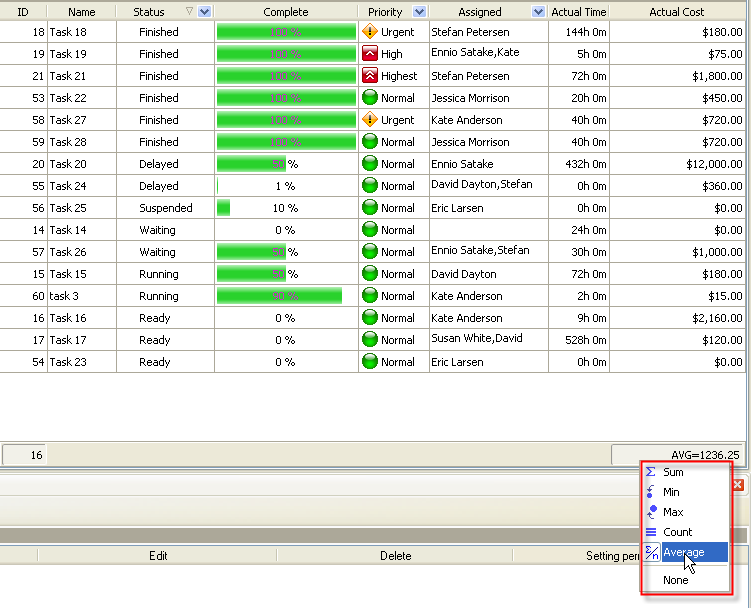This screenshot has height=608, width=751.
Task: Click the Highest priority icon for Task 21
Action: click(370, 76)
